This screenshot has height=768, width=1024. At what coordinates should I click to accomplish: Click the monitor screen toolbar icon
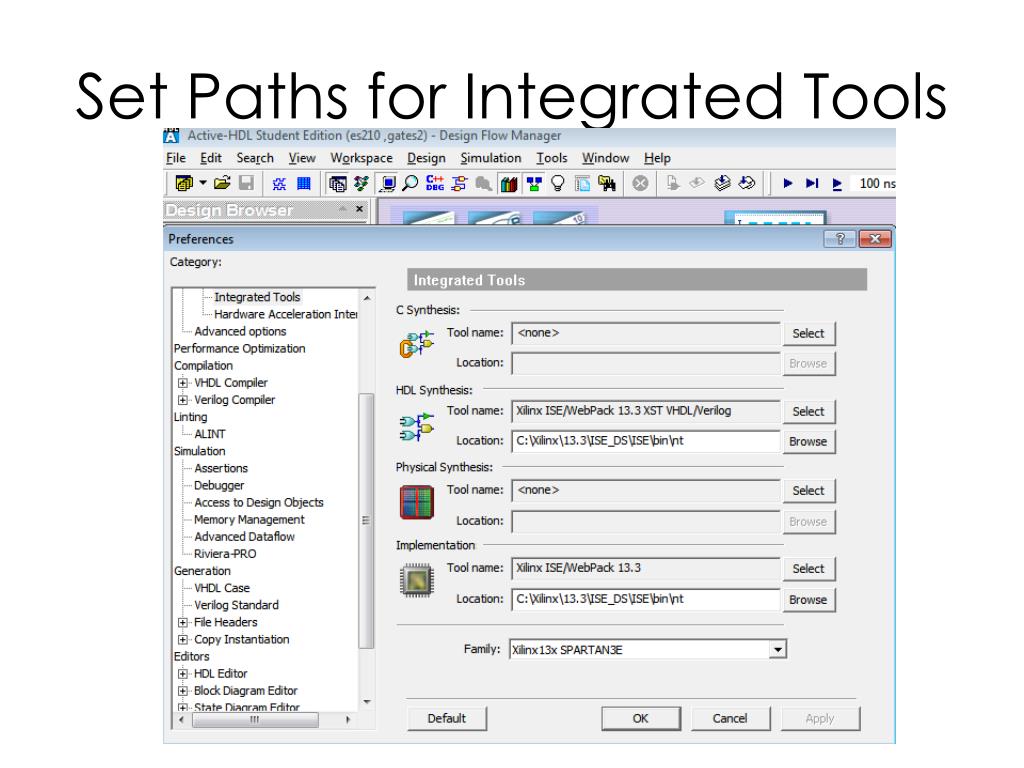click(387, 184)
